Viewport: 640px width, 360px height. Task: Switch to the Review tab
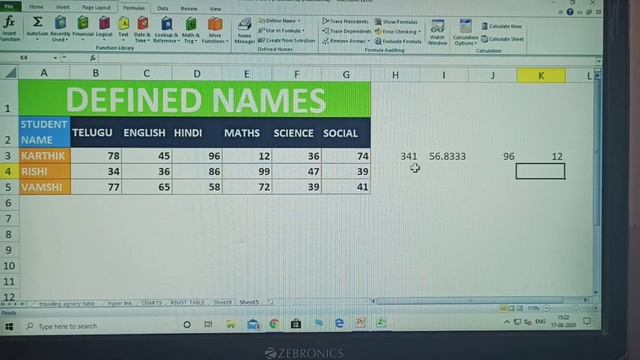(189, 9)
